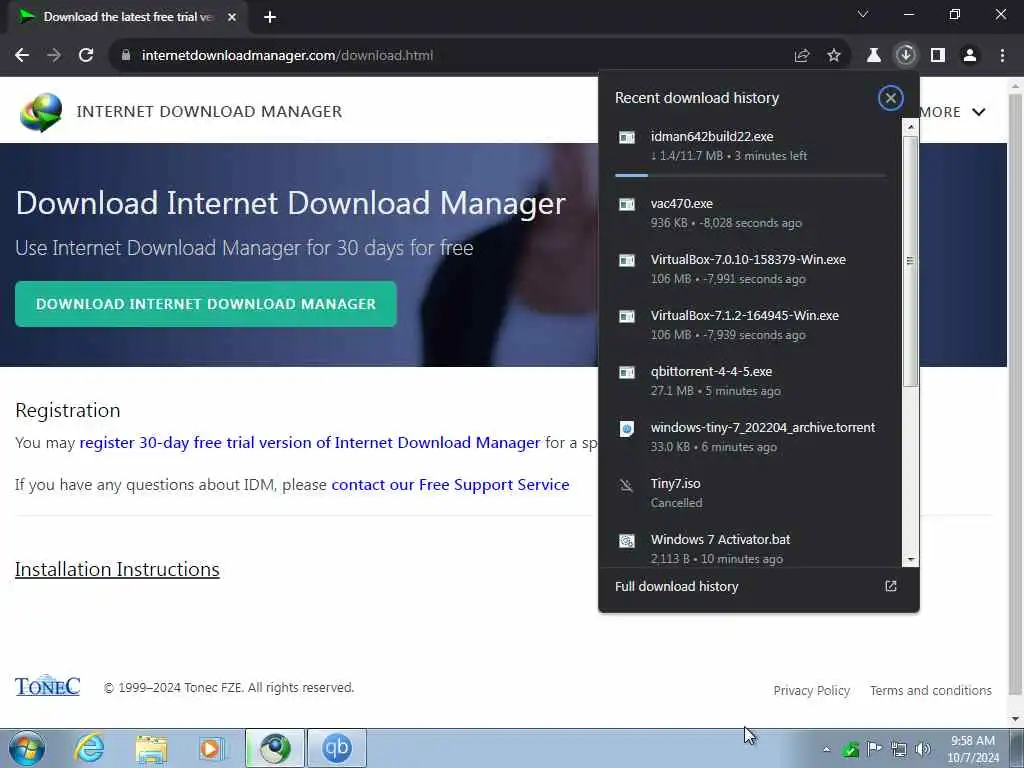Open network tray icon

(899, 749)
